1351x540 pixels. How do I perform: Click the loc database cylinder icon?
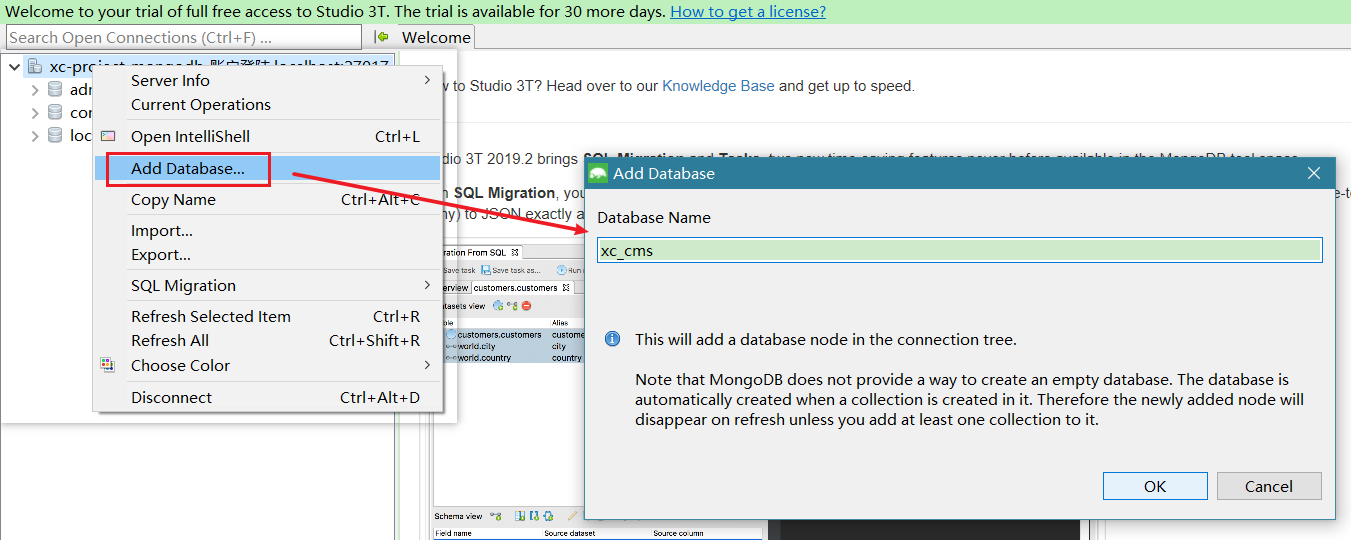55,135
